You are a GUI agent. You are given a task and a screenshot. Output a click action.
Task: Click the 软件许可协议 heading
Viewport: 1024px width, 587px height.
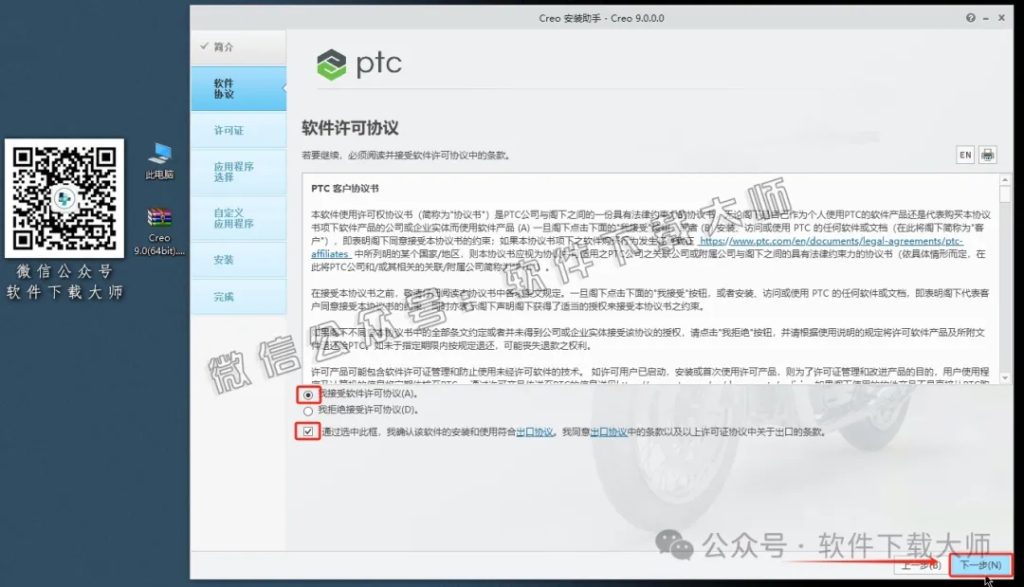350,128
